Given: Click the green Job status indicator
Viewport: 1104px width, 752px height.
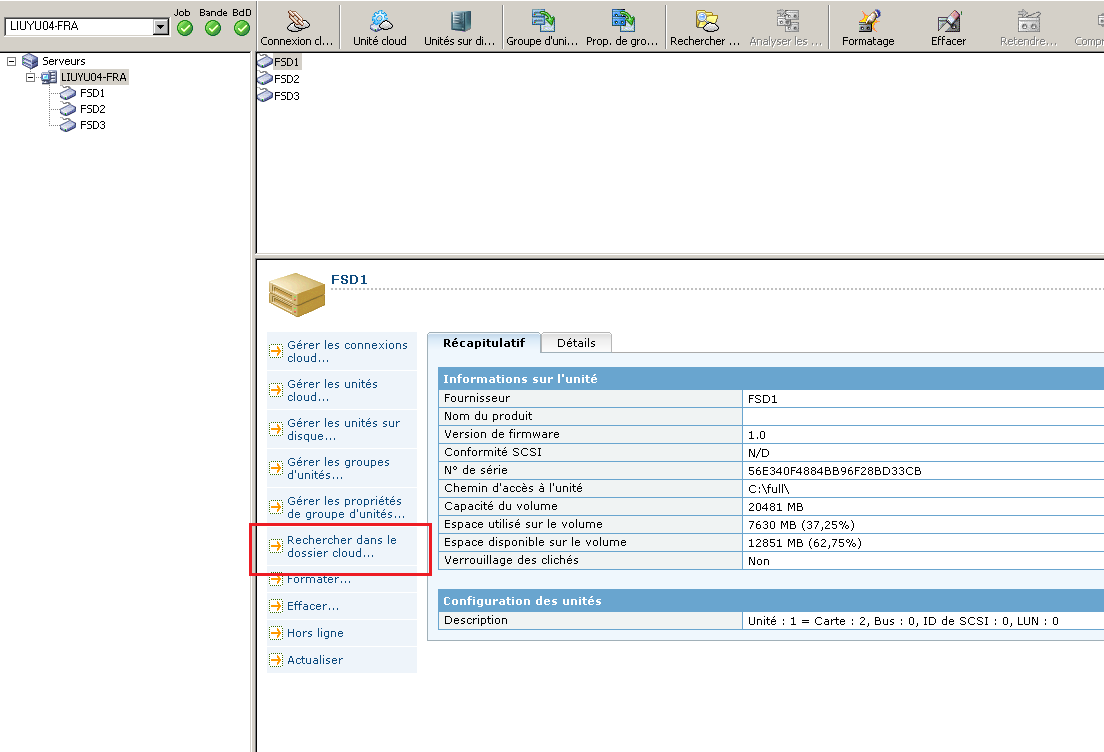Looking at the screenshot, I should [x=184, y=28].
